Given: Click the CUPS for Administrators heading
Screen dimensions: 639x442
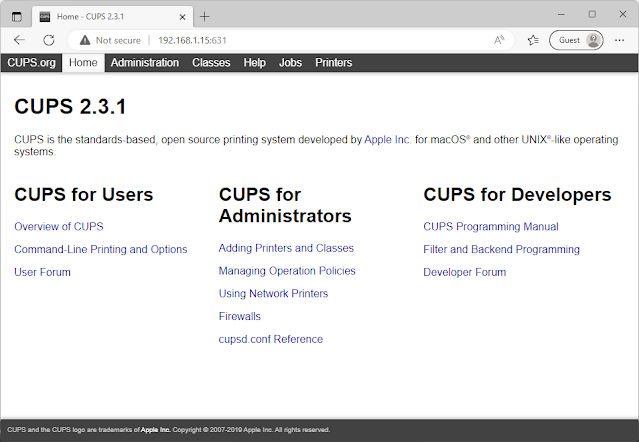Looking at the screenshot, I should click(x=285, y=205).
